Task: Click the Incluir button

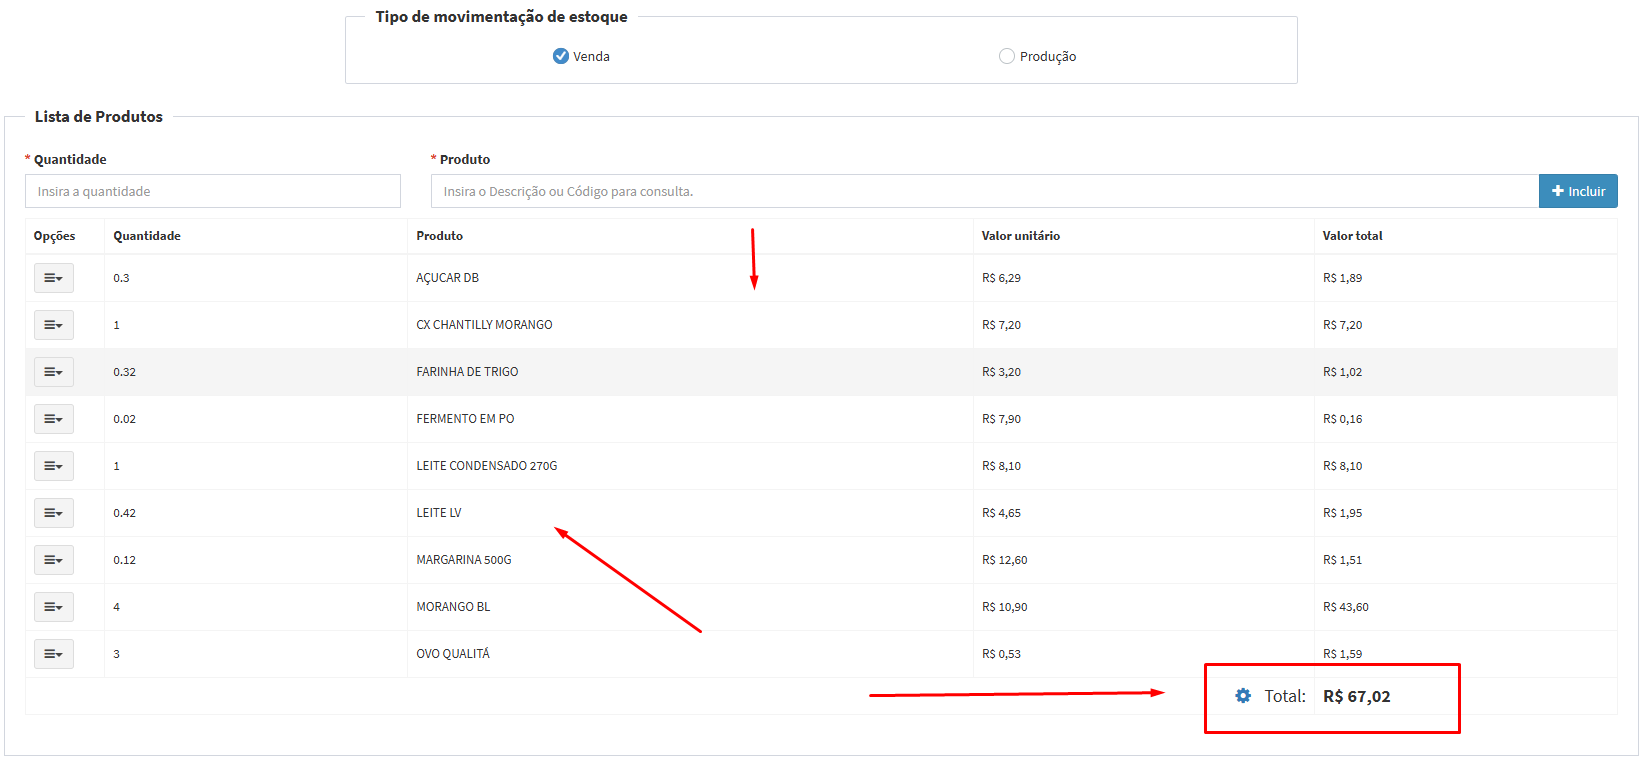Action: [1577, 191]
